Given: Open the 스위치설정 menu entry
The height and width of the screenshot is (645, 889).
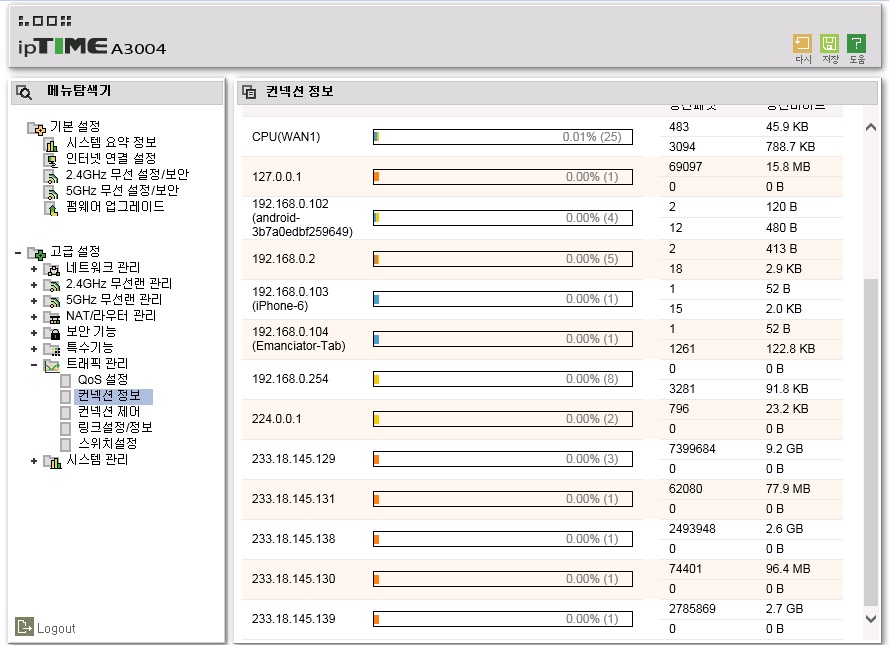Looking at the screenshot, I should pyautogui.click(x=107, y=443).
